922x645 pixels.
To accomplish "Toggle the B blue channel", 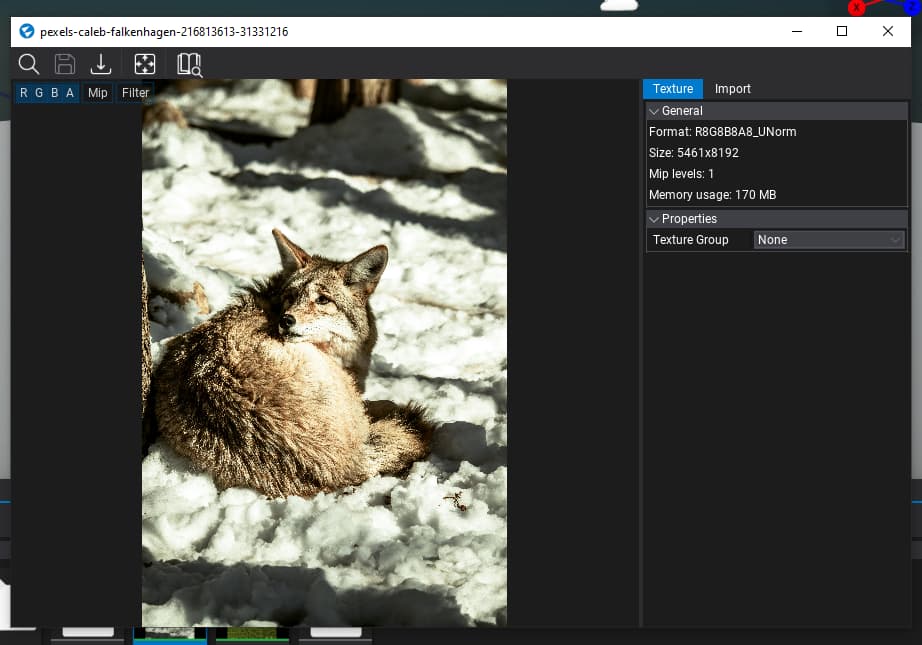I will click(55, 93).
